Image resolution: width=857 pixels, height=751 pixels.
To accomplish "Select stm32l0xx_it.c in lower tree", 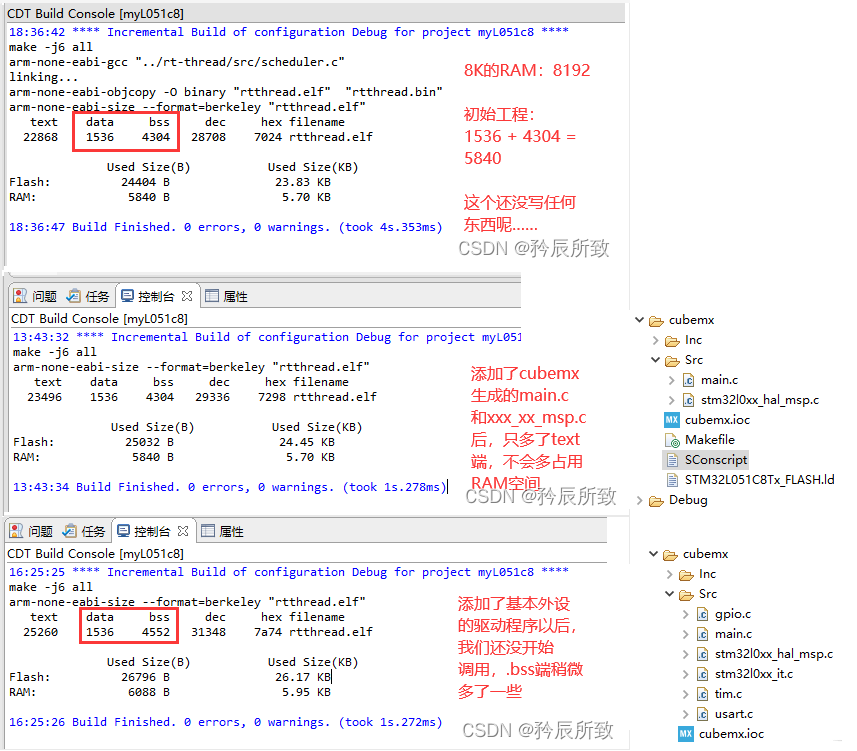I will pyautogui.click(x=754, y=674).
